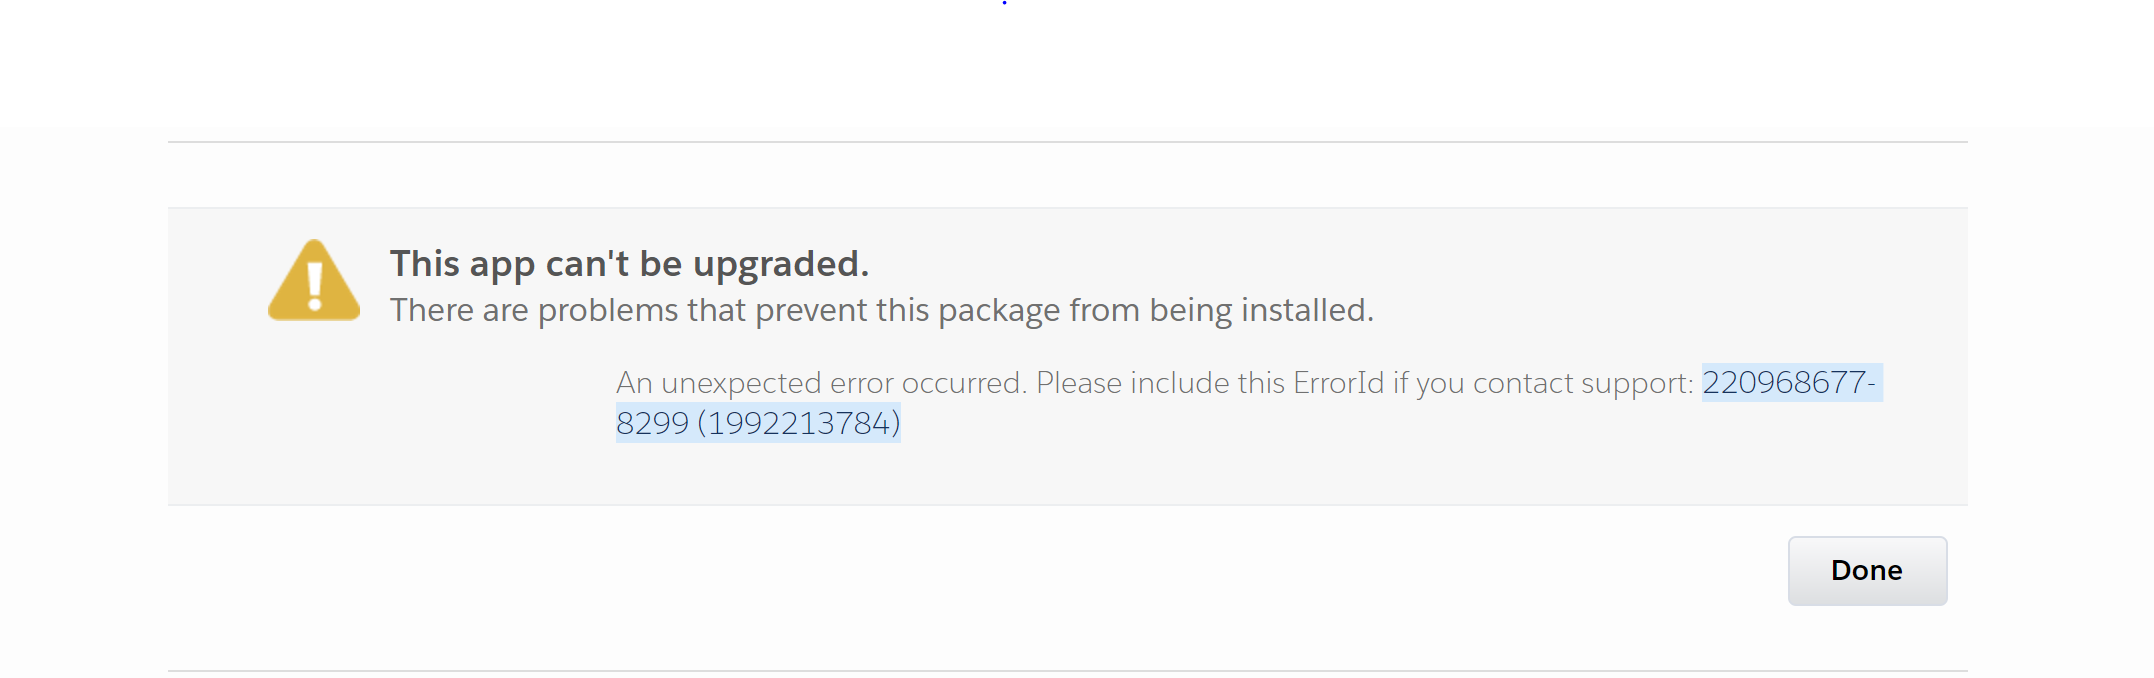The width and height of the screenshot is (2154, 678).
Task: Click highlighted error number 220968677-
Action: point(1789,383)
